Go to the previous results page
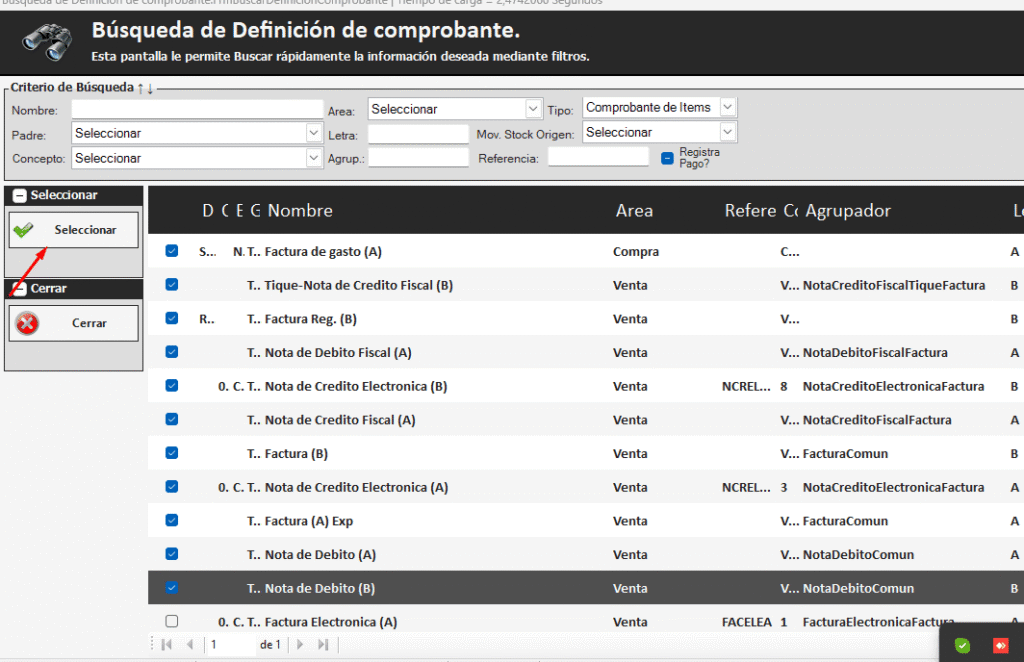This screenshot has width=1024, height=662. click(190, 645)
